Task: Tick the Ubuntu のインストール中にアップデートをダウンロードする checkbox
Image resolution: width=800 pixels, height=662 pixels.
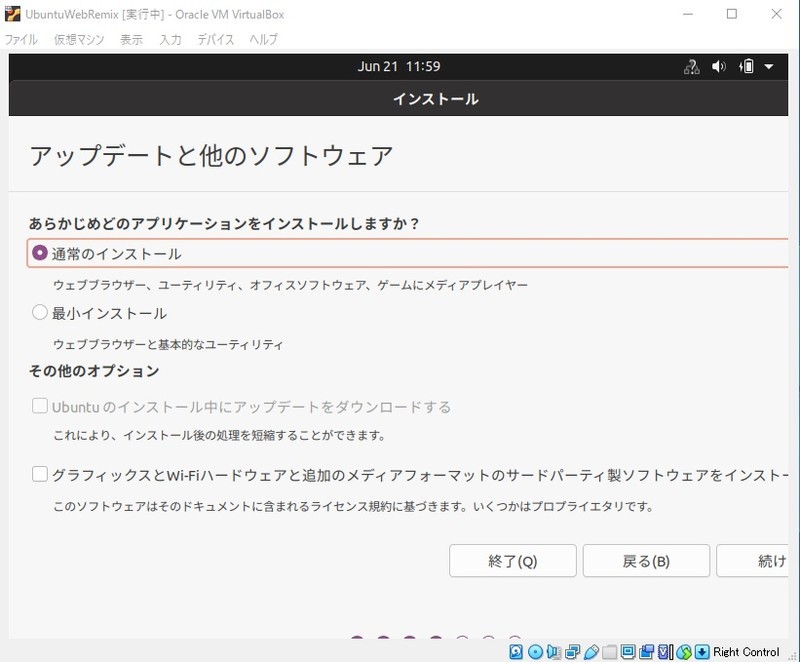Action: (x=39, y=406)
